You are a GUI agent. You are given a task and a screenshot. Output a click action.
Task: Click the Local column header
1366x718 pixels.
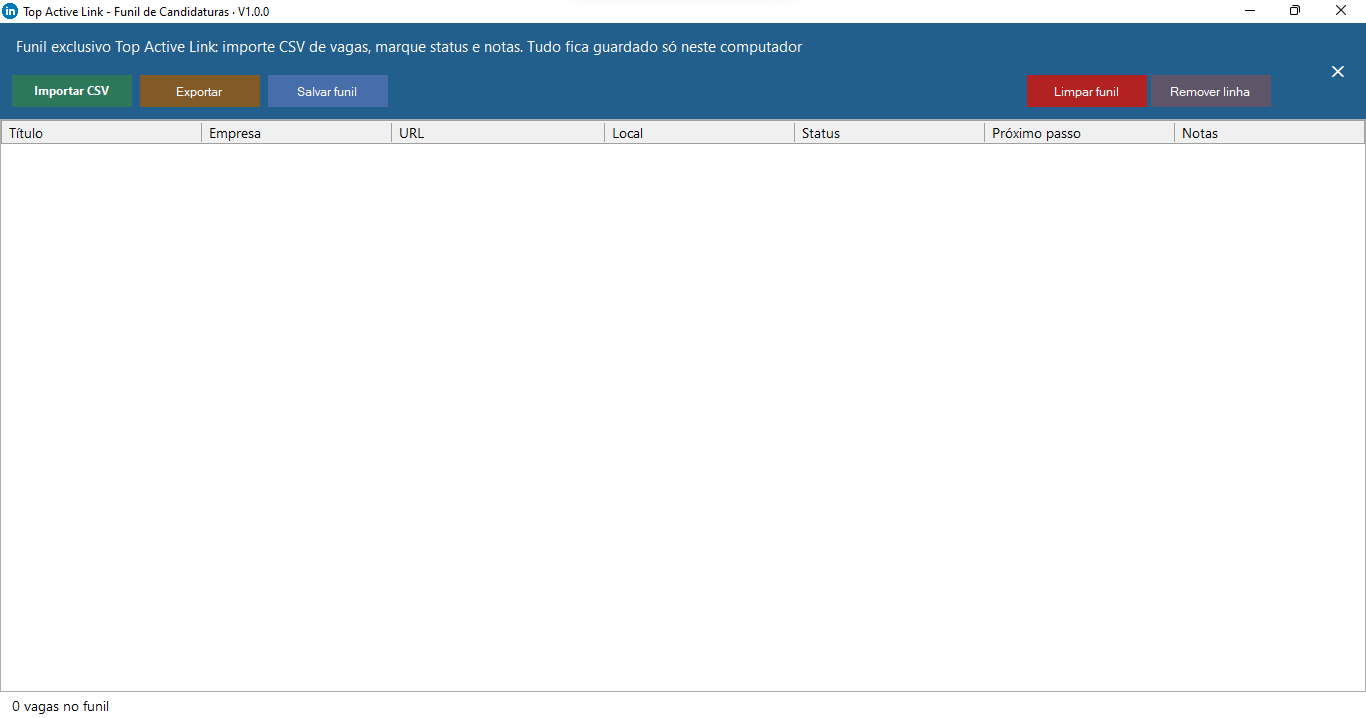pyautogui.click(x=700, y=133)
